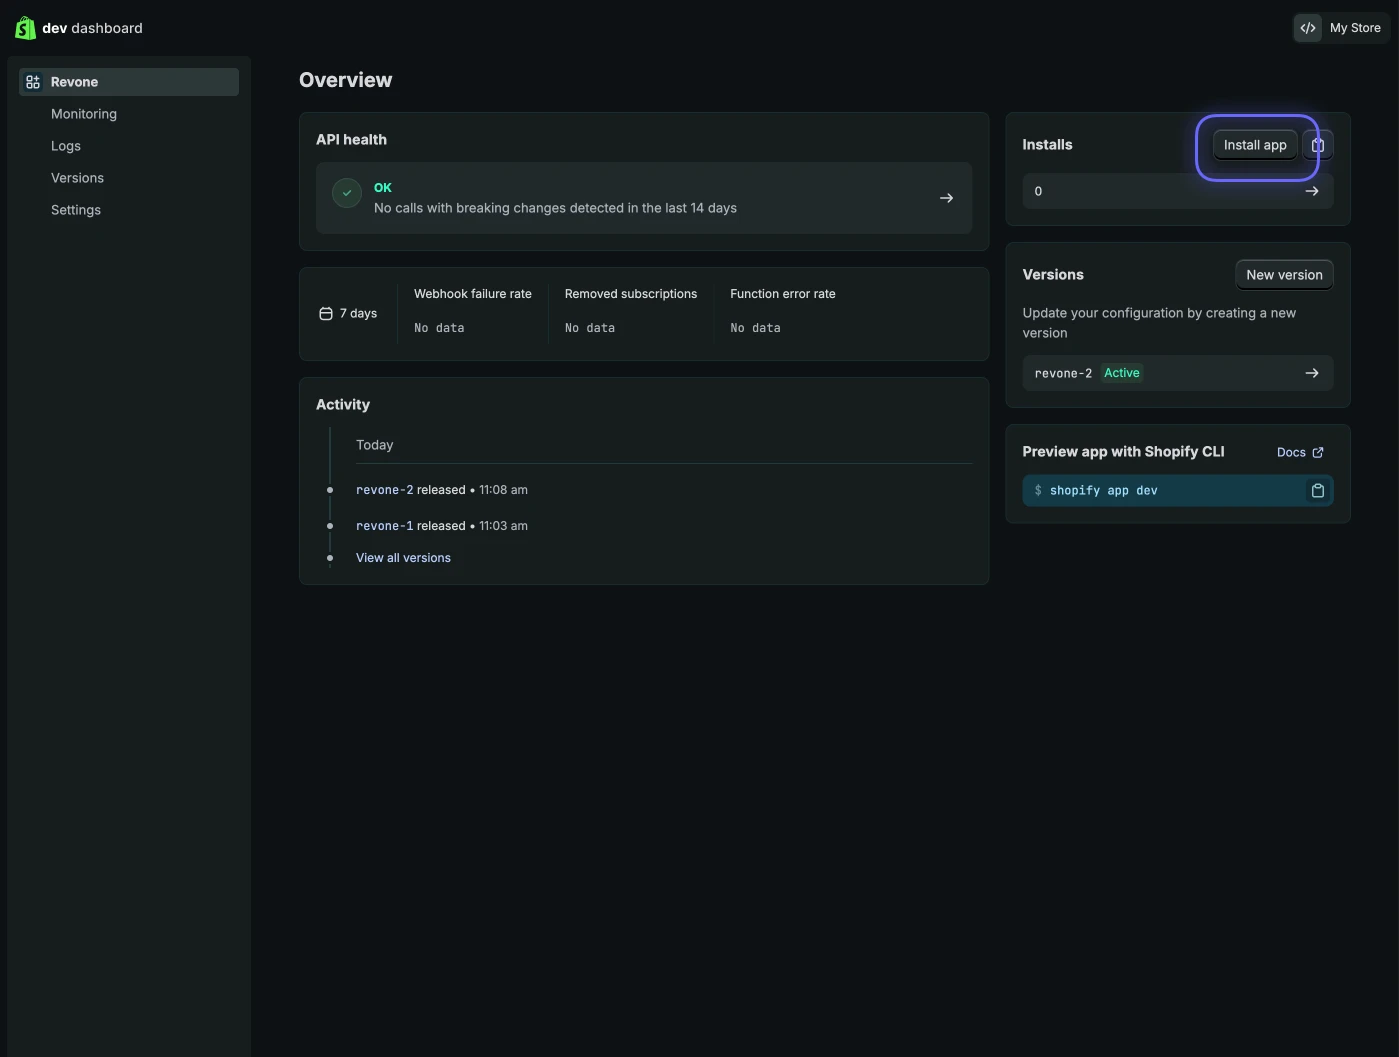The height and width of the screenshot is (1057, 1399).
Task: Click the Revone app grid icon
Action: [33, 82]
